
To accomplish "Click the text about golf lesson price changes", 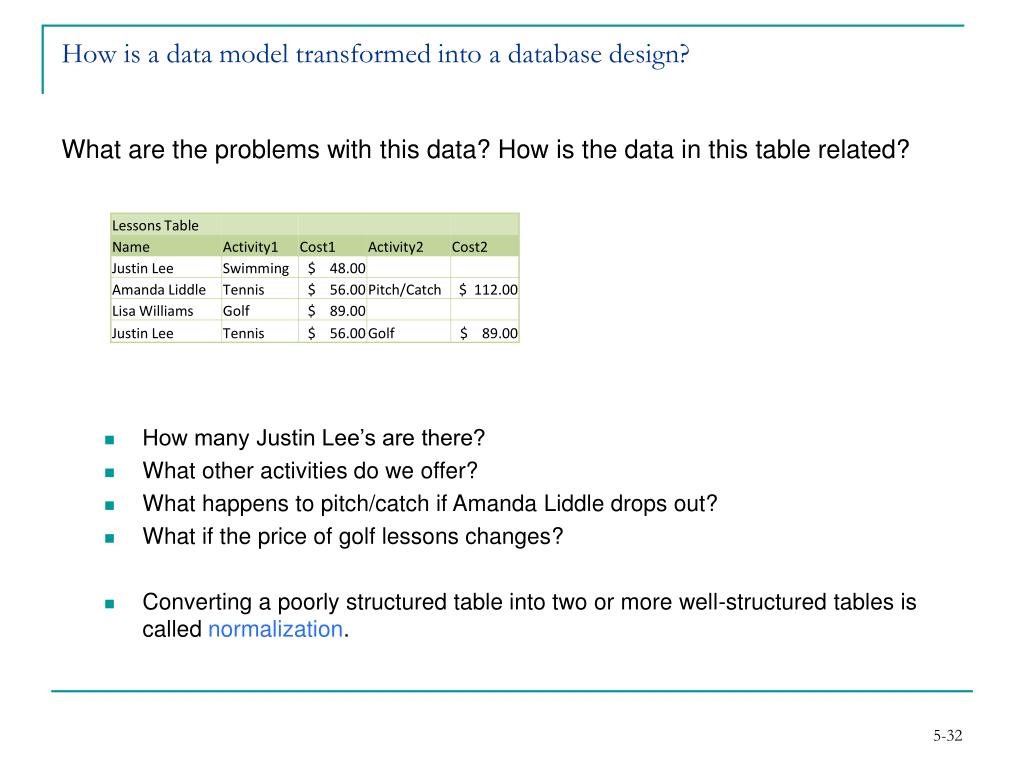I will [x=353, y=536].
